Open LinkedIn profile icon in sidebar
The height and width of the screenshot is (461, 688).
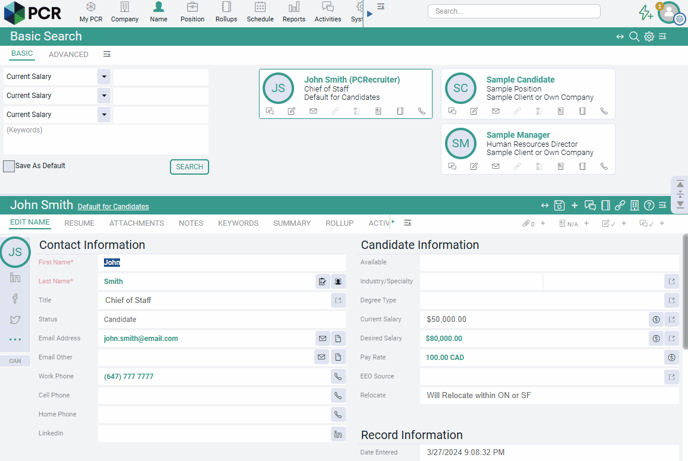[x=15, y=278]
